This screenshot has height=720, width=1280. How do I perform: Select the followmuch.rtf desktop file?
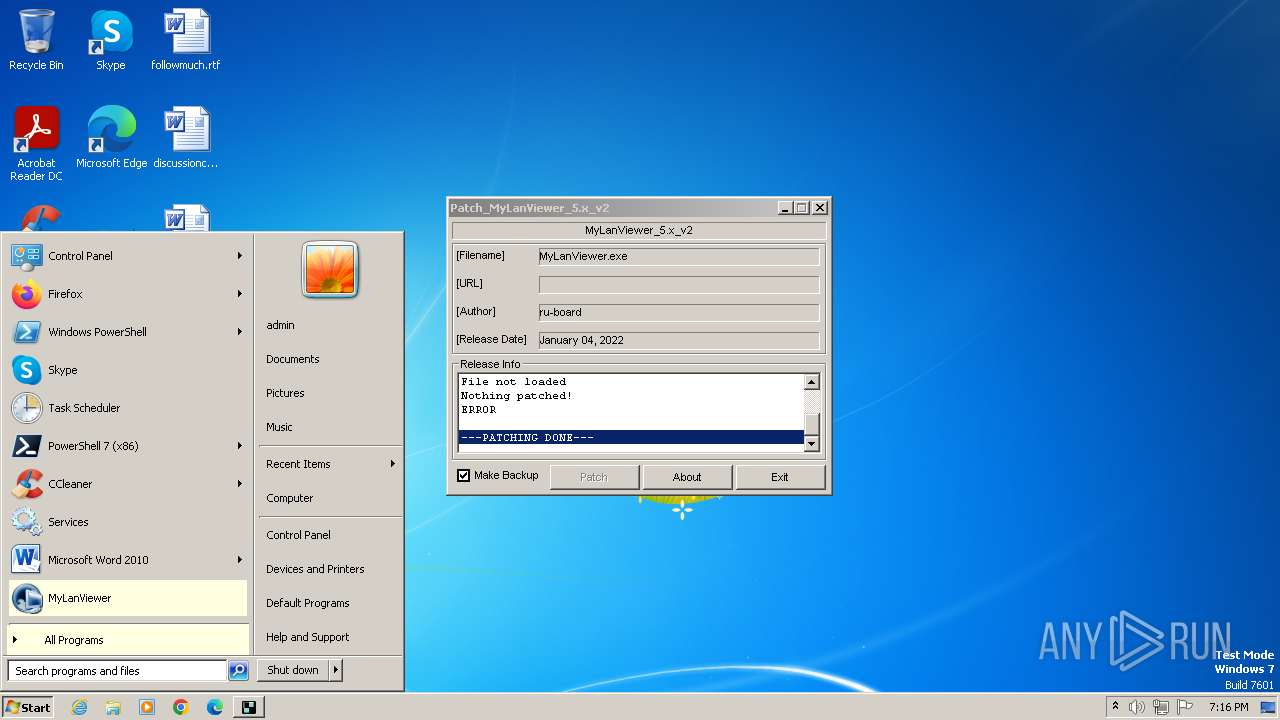(x=186, y=40)
